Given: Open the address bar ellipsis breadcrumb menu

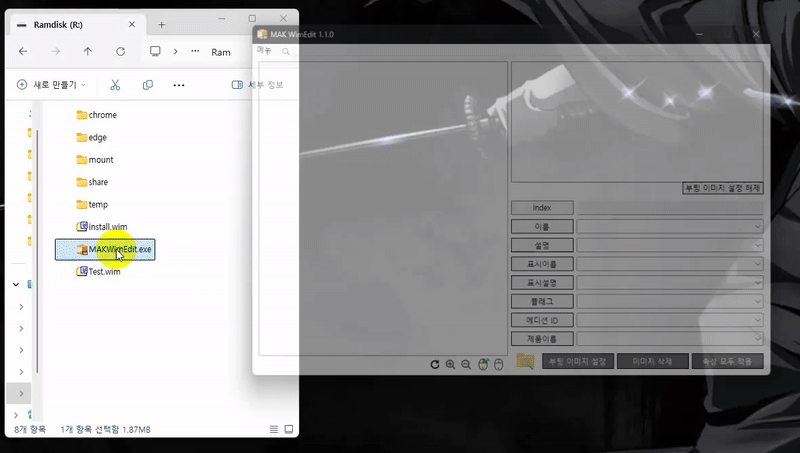Looking at the screenshot, I should [195, 52].
